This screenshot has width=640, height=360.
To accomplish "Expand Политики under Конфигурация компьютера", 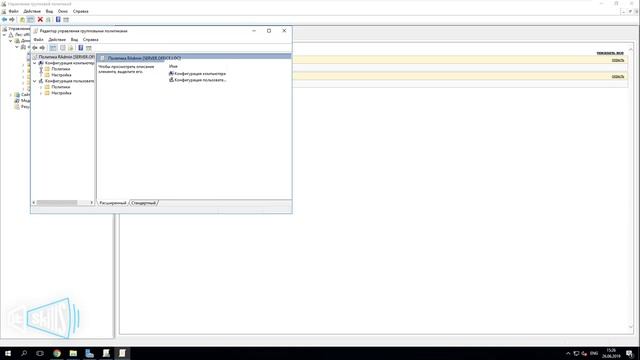I will point(41,69).
